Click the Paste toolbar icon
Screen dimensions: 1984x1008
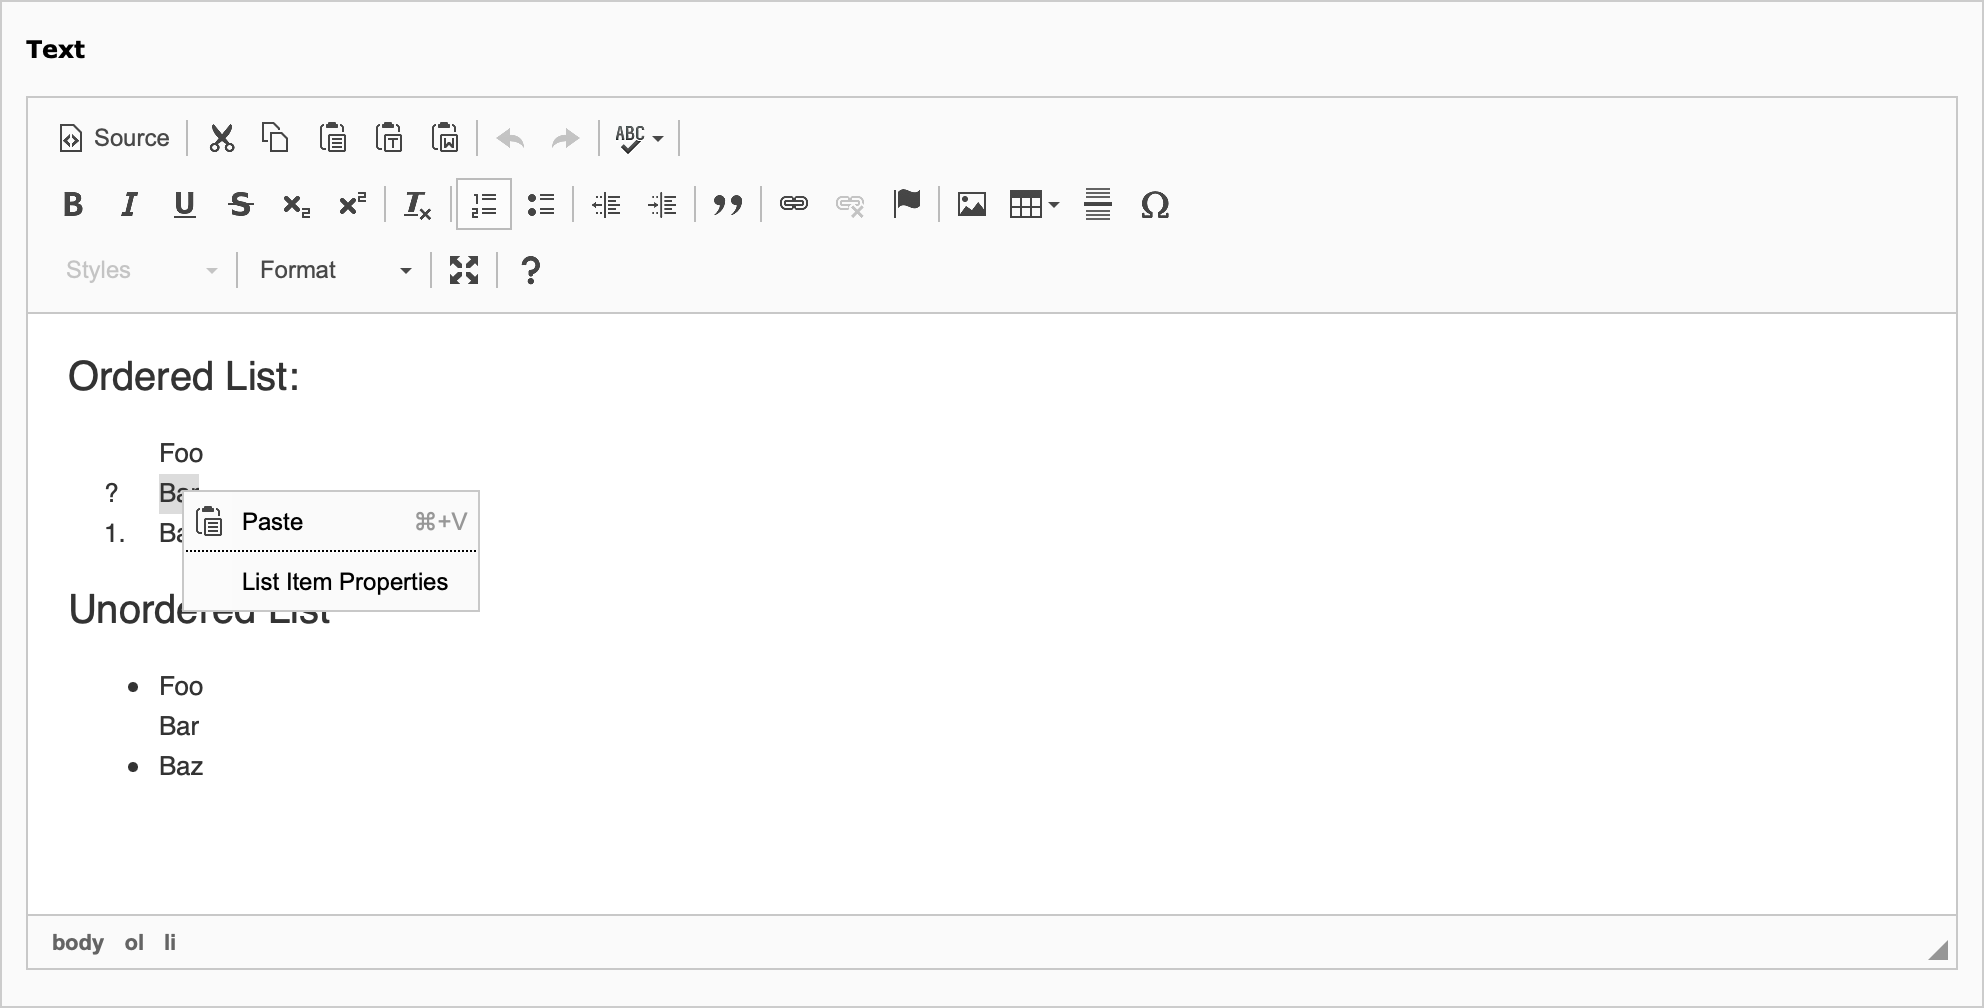click(333, 138)
